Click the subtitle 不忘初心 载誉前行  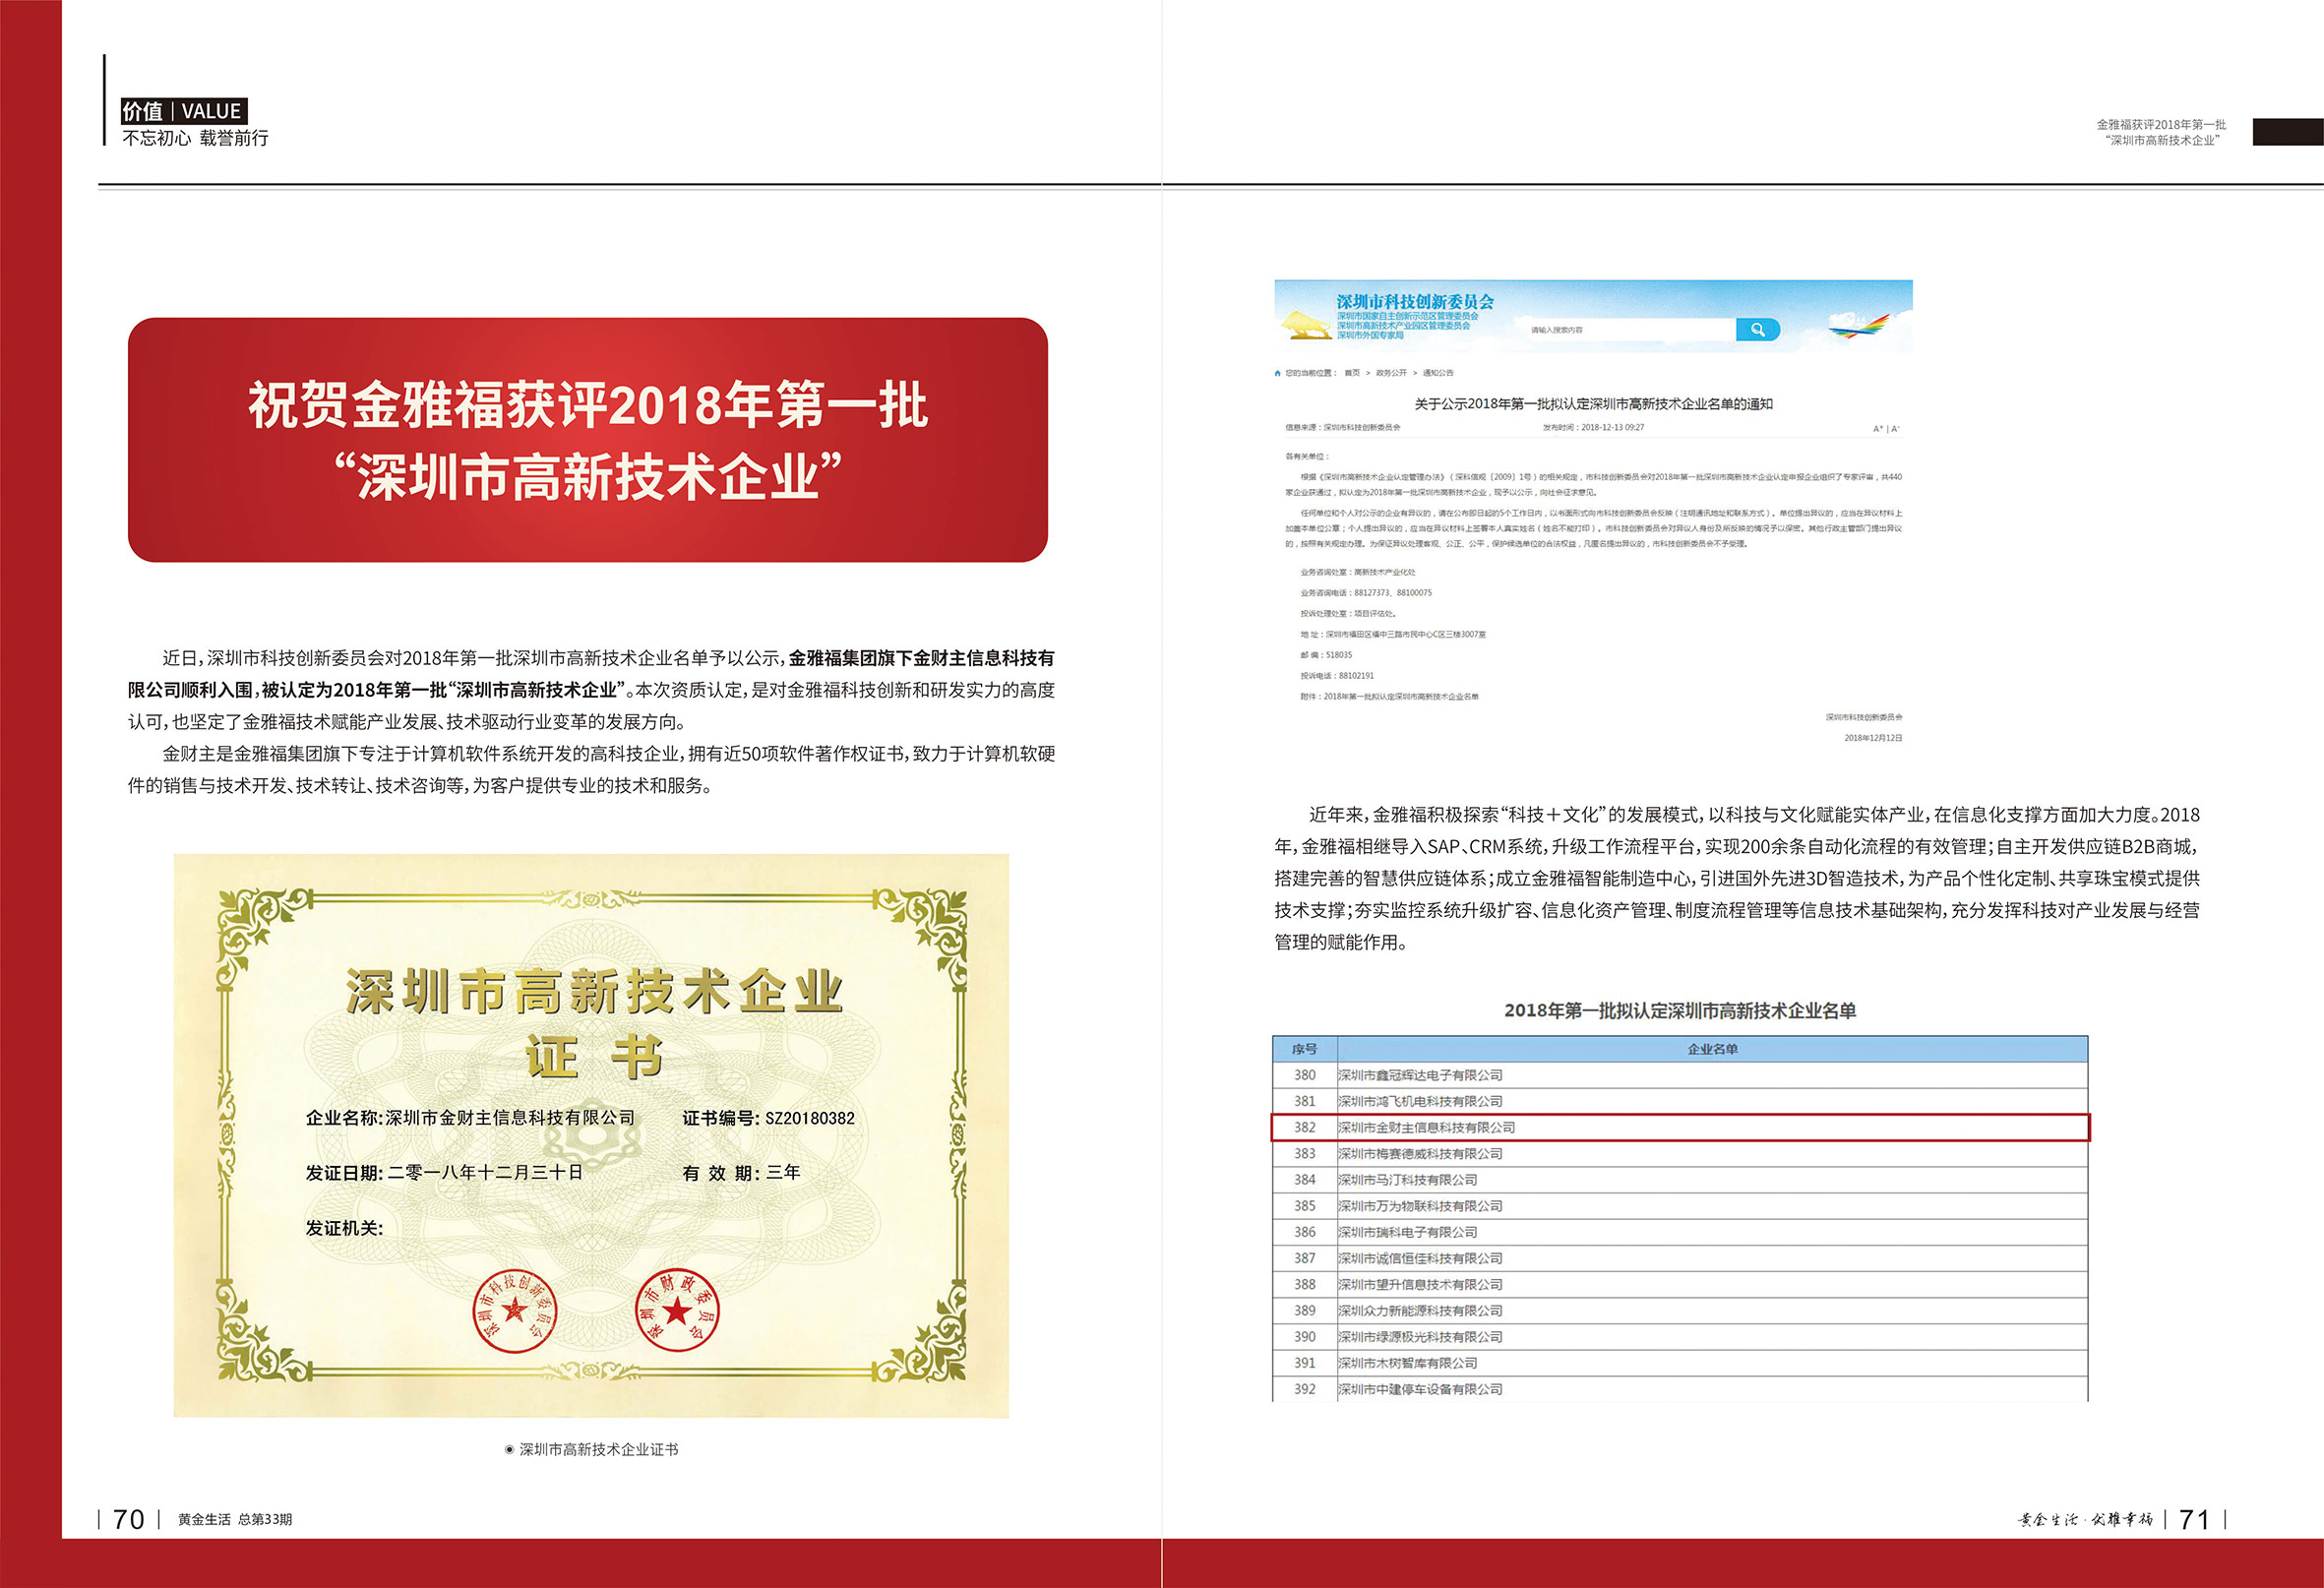(x=195, y=138)
